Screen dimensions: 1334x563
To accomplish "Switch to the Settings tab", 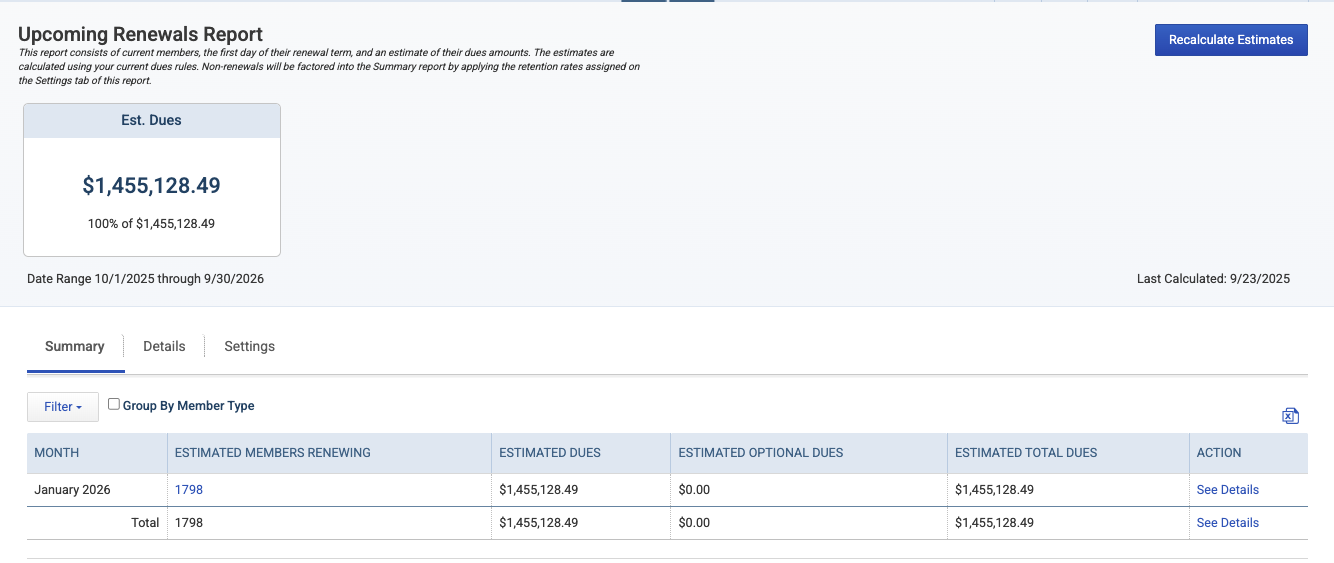I will click(249, 346).
